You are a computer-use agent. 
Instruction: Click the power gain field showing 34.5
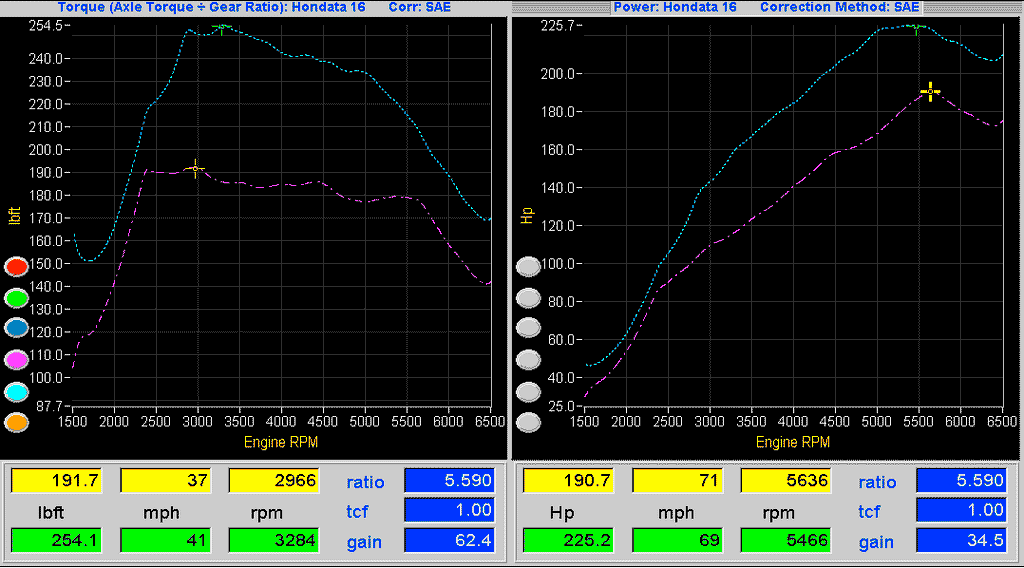(x=960, y=541)
